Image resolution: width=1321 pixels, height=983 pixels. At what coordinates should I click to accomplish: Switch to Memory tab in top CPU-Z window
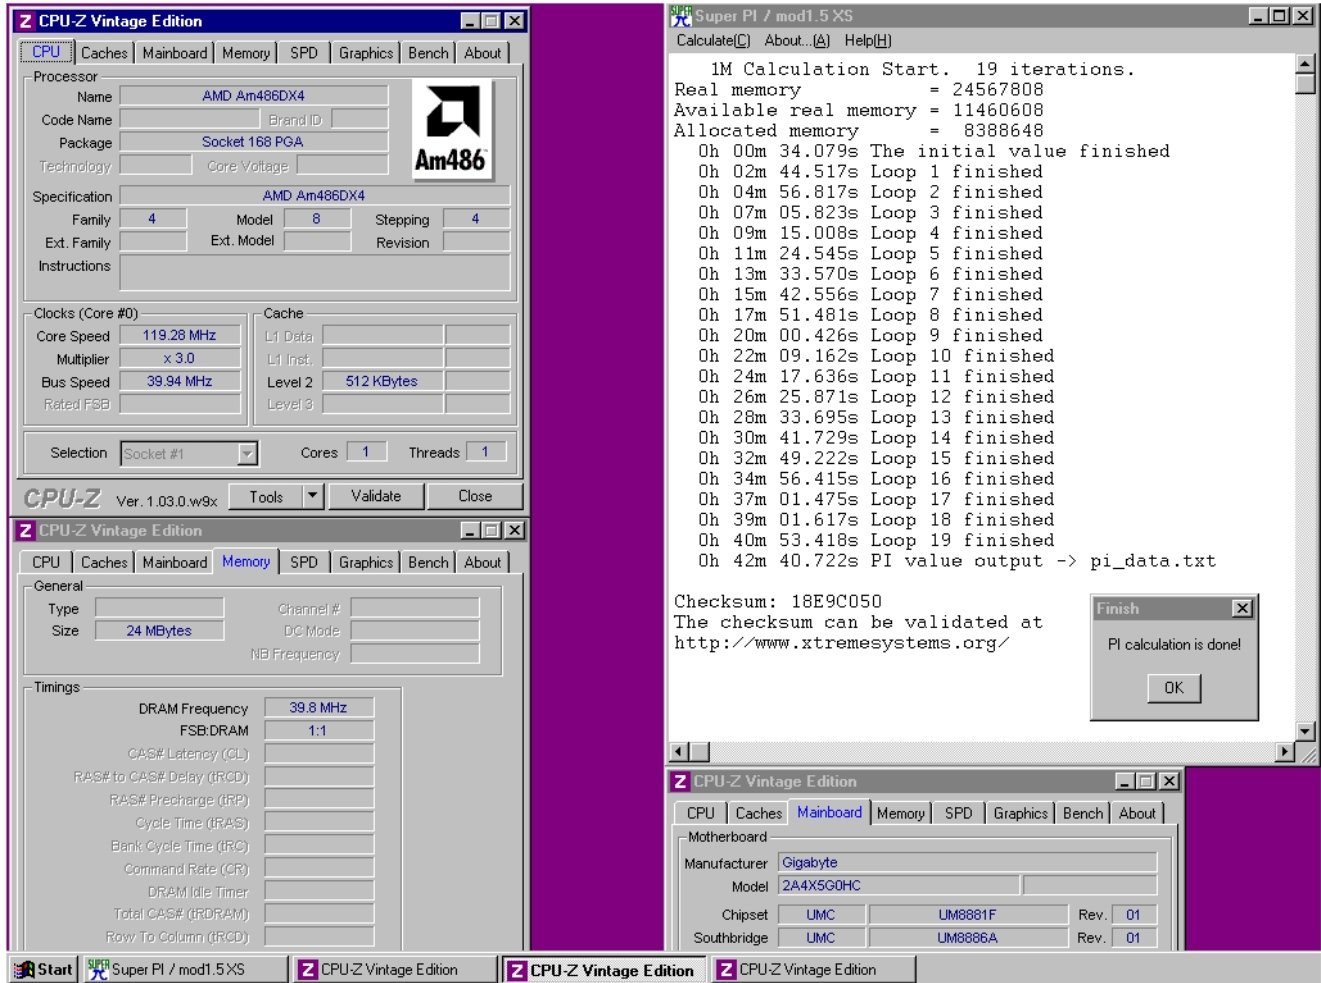pyautogui.click(x=246, y=53)
